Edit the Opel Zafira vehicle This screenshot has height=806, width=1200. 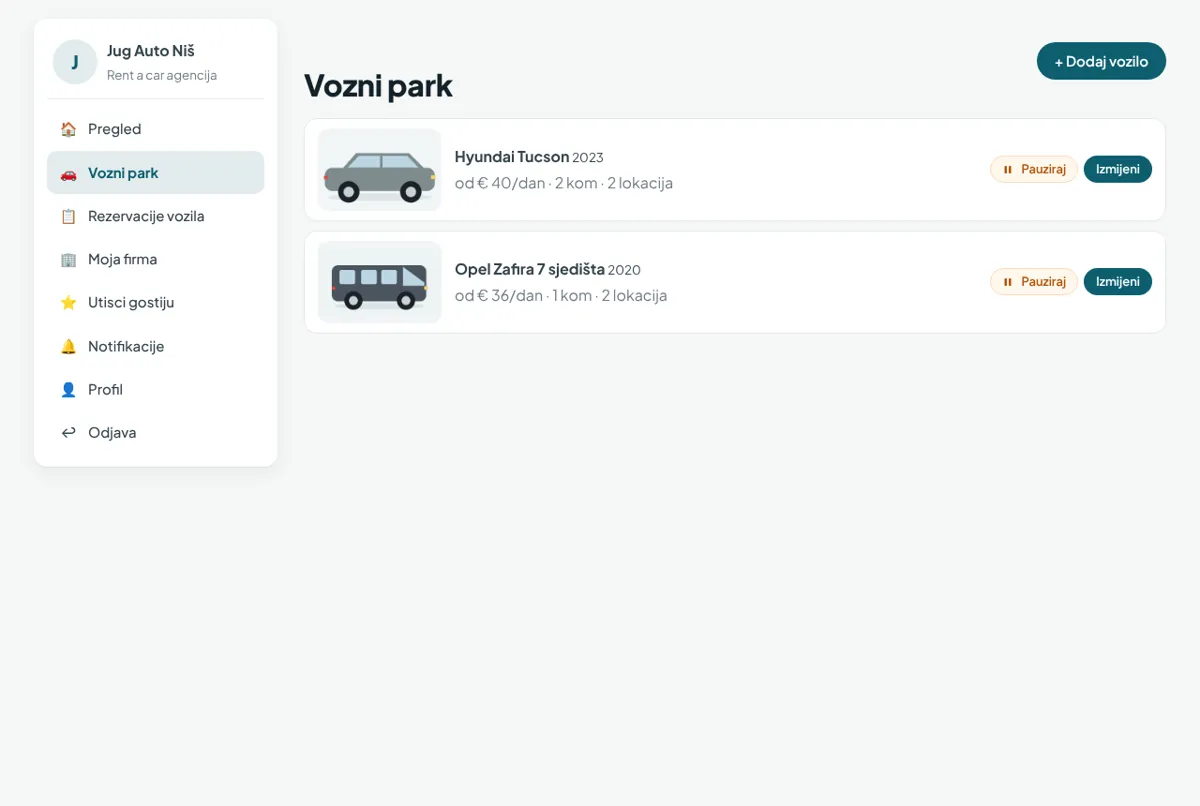1118,282
